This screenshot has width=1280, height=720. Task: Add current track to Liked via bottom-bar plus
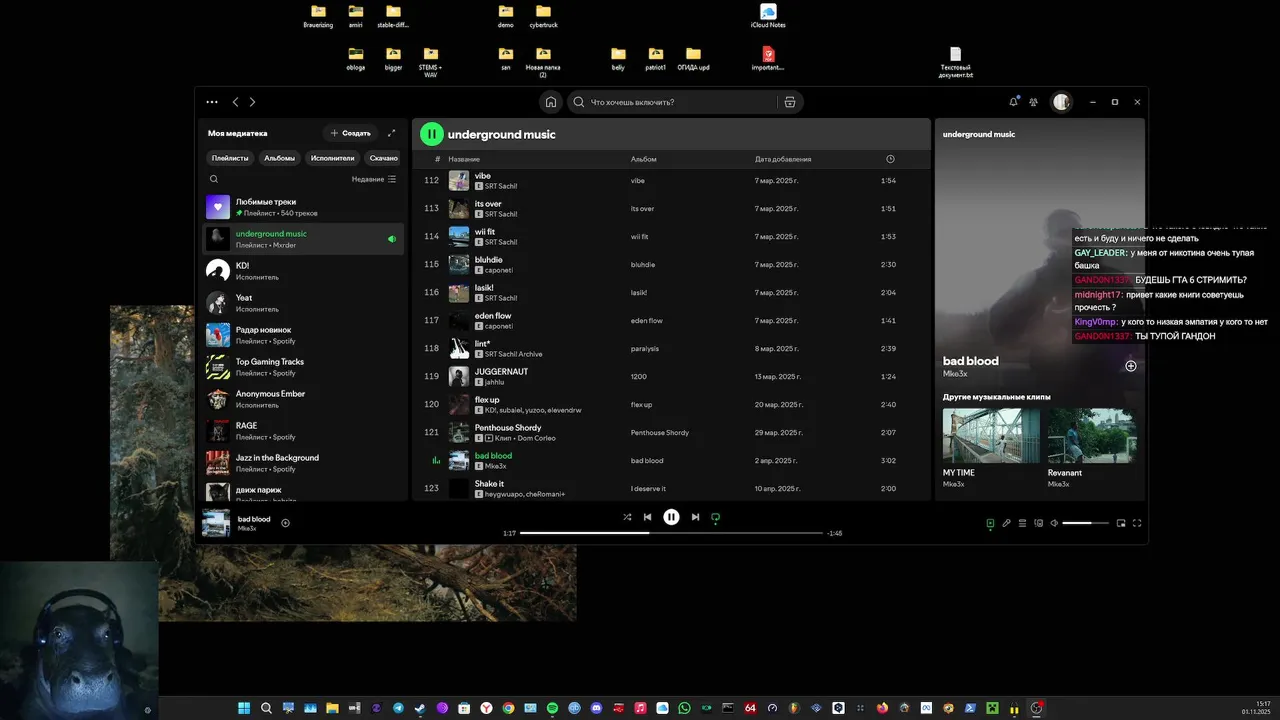pyautogui.click(x=285, y=522)
